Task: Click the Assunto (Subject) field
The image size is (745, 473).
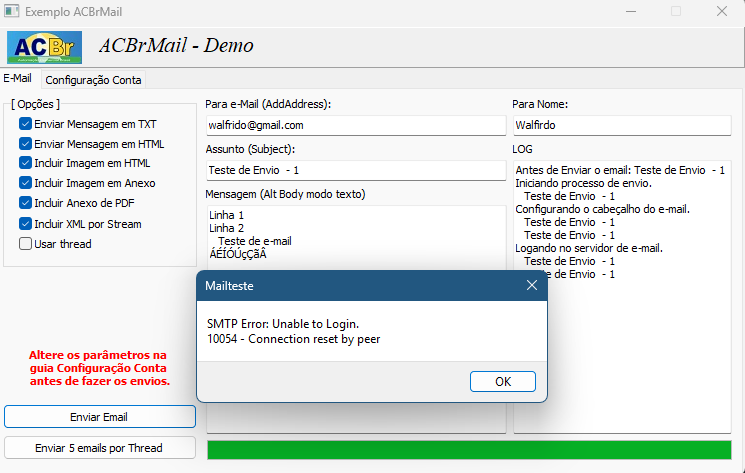Action: (356, 170)
